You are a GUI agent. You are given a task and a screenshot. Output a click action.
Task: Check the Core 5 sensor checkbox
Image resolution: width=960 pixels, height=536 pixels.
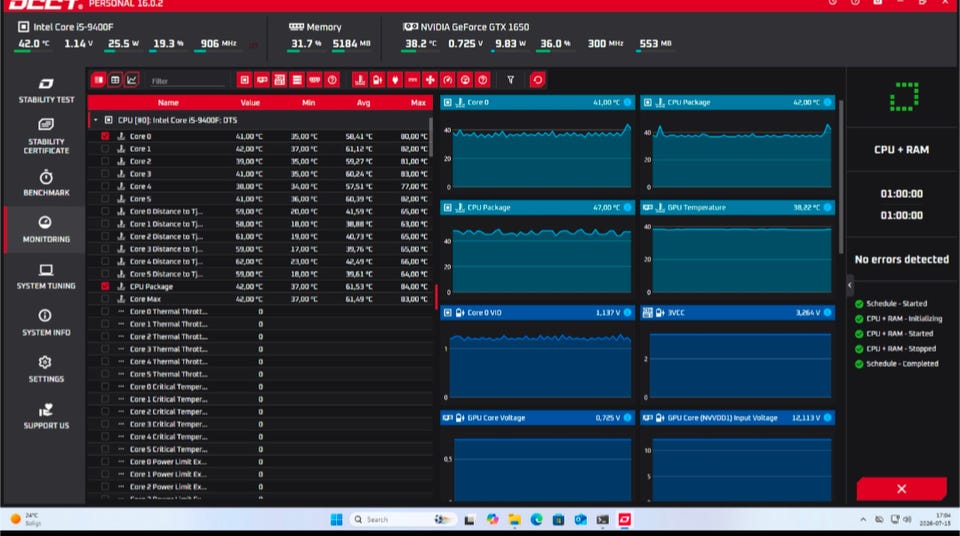click(105, 198)
